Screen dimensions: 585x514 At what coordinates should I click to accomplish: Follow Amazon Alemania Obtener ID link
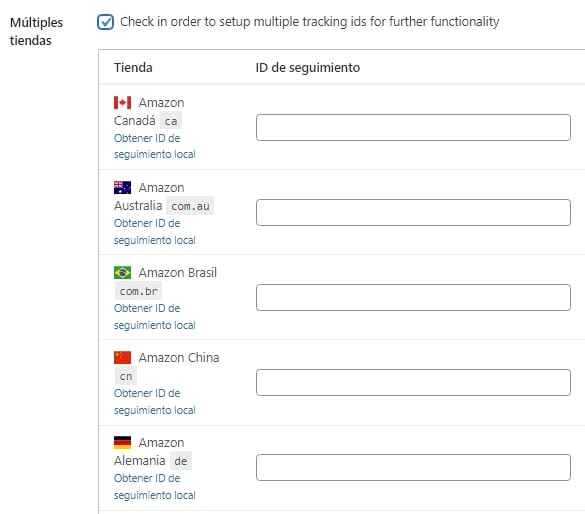pyautogui.click(x=154, y=487)
